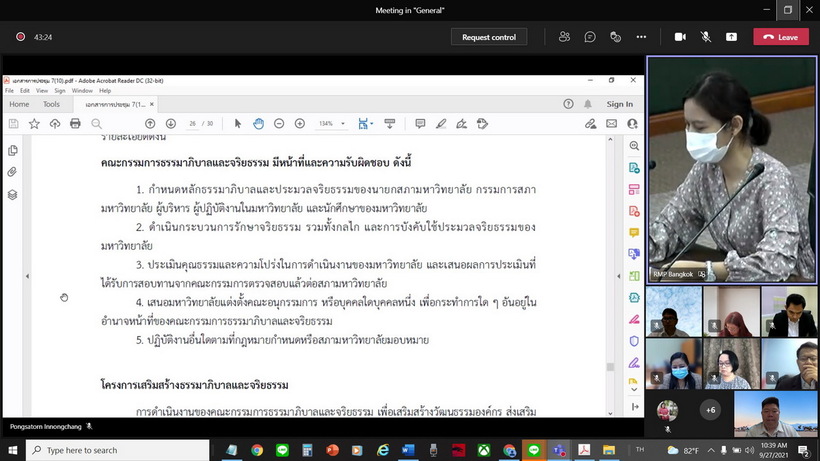Activate the hand pan tool
Screen dimensions: 820x461
pyautogui.click(x=258, y=124)
